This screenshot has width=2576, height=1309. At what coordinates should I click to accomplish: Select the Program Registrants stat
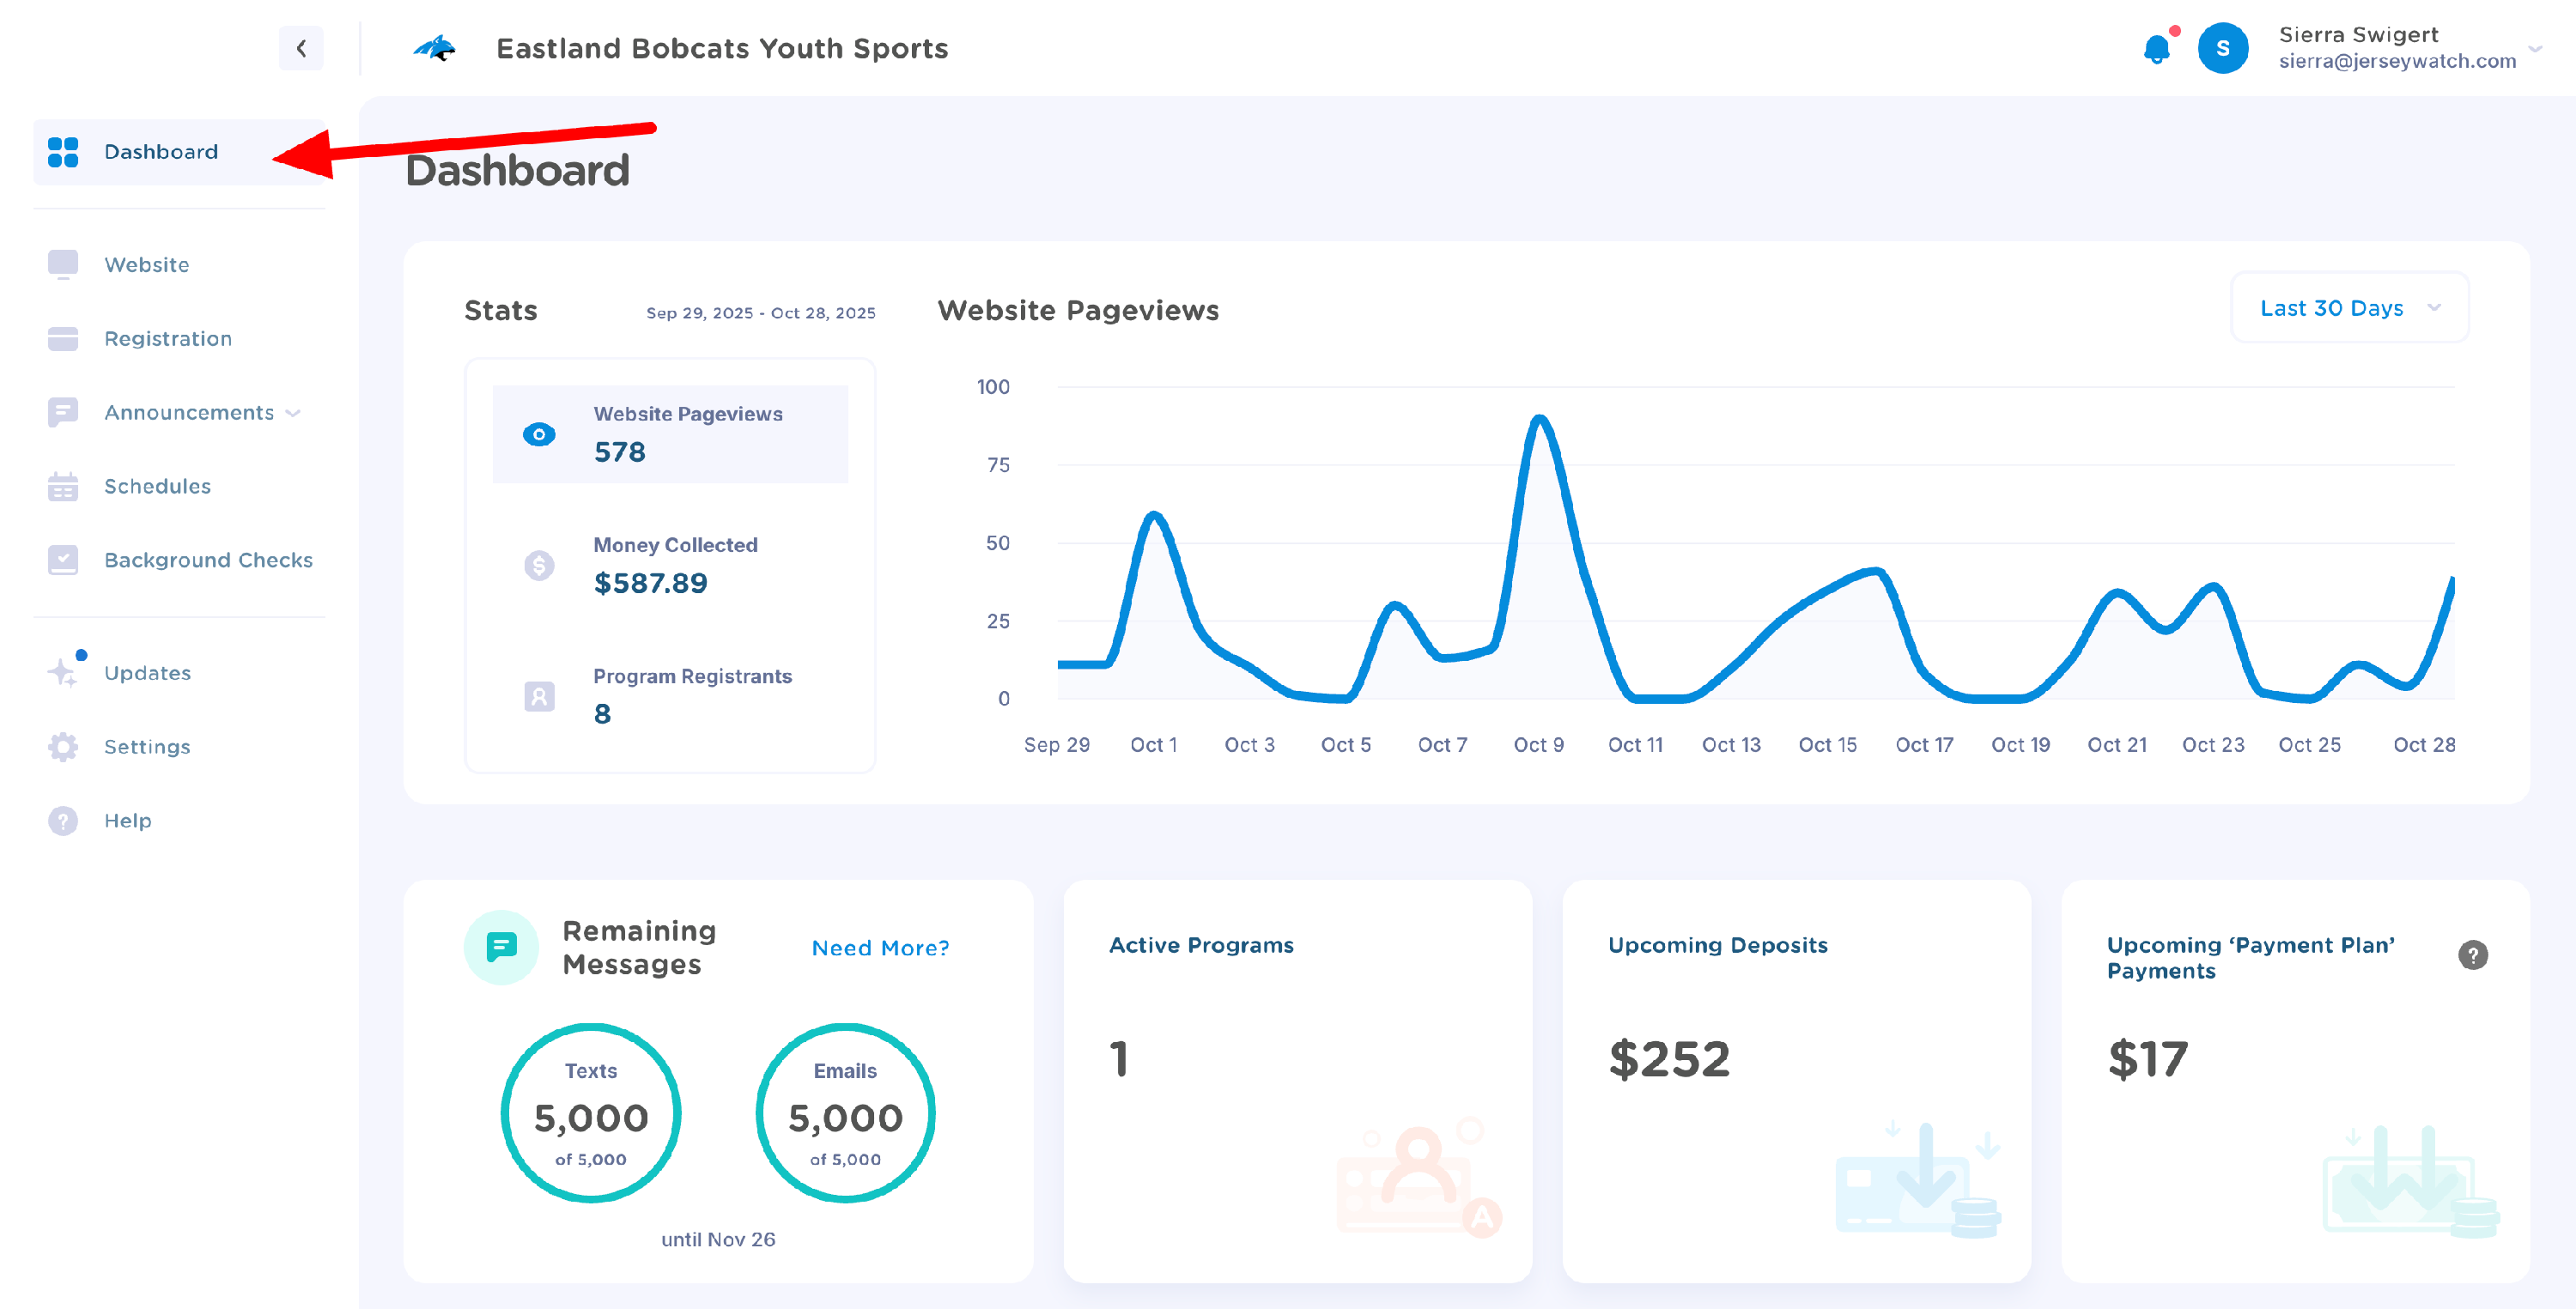tap(670, 696)
